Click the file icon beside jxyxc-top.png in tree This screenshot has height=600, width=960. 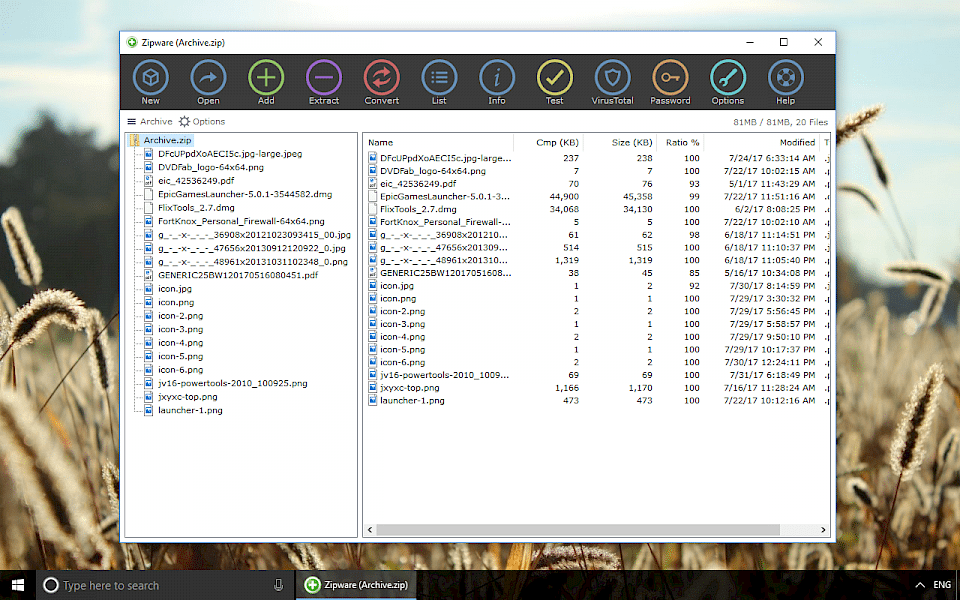tap(148, 397)
